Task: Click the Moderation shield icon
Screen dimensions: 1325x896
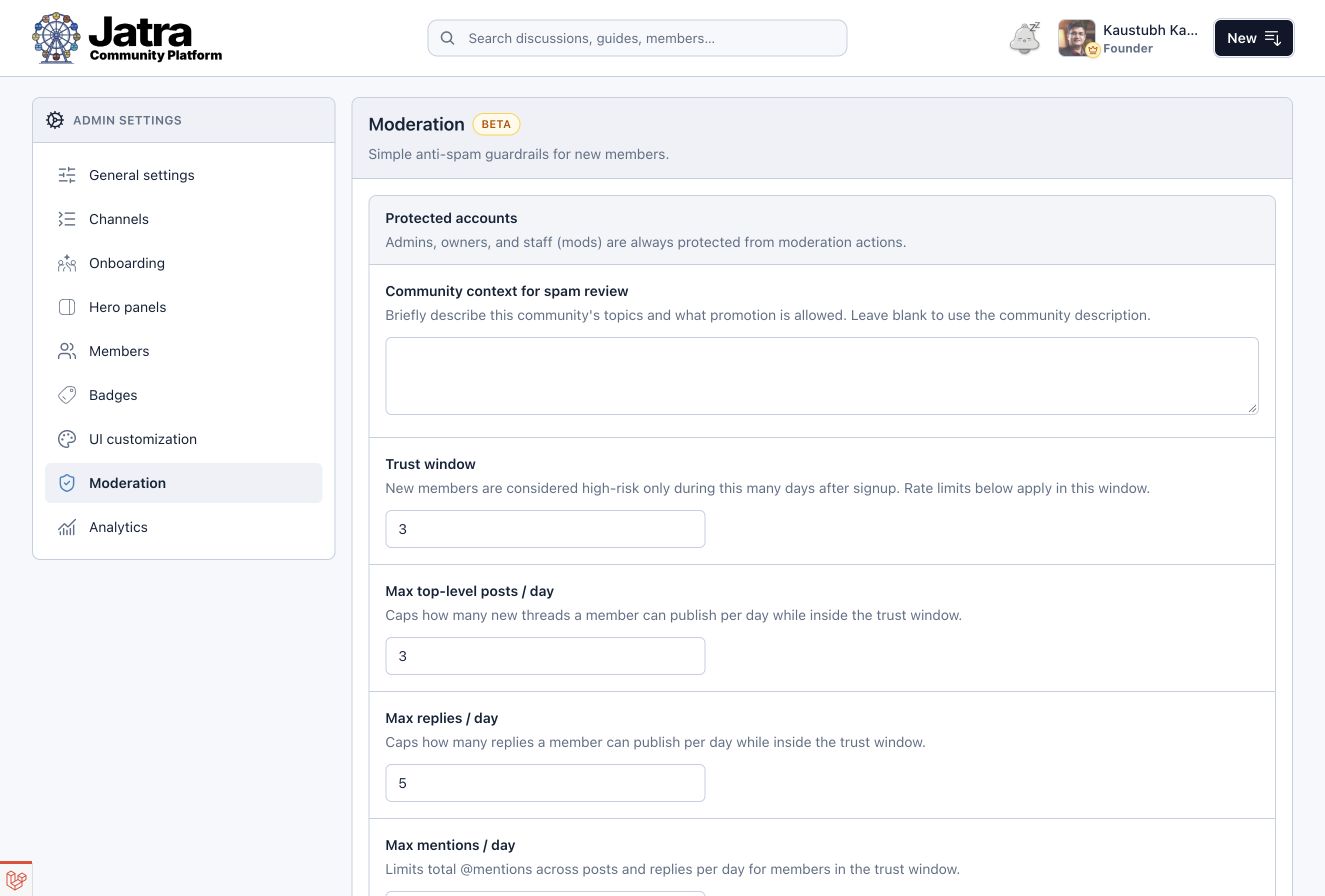Action: (67, 483)
